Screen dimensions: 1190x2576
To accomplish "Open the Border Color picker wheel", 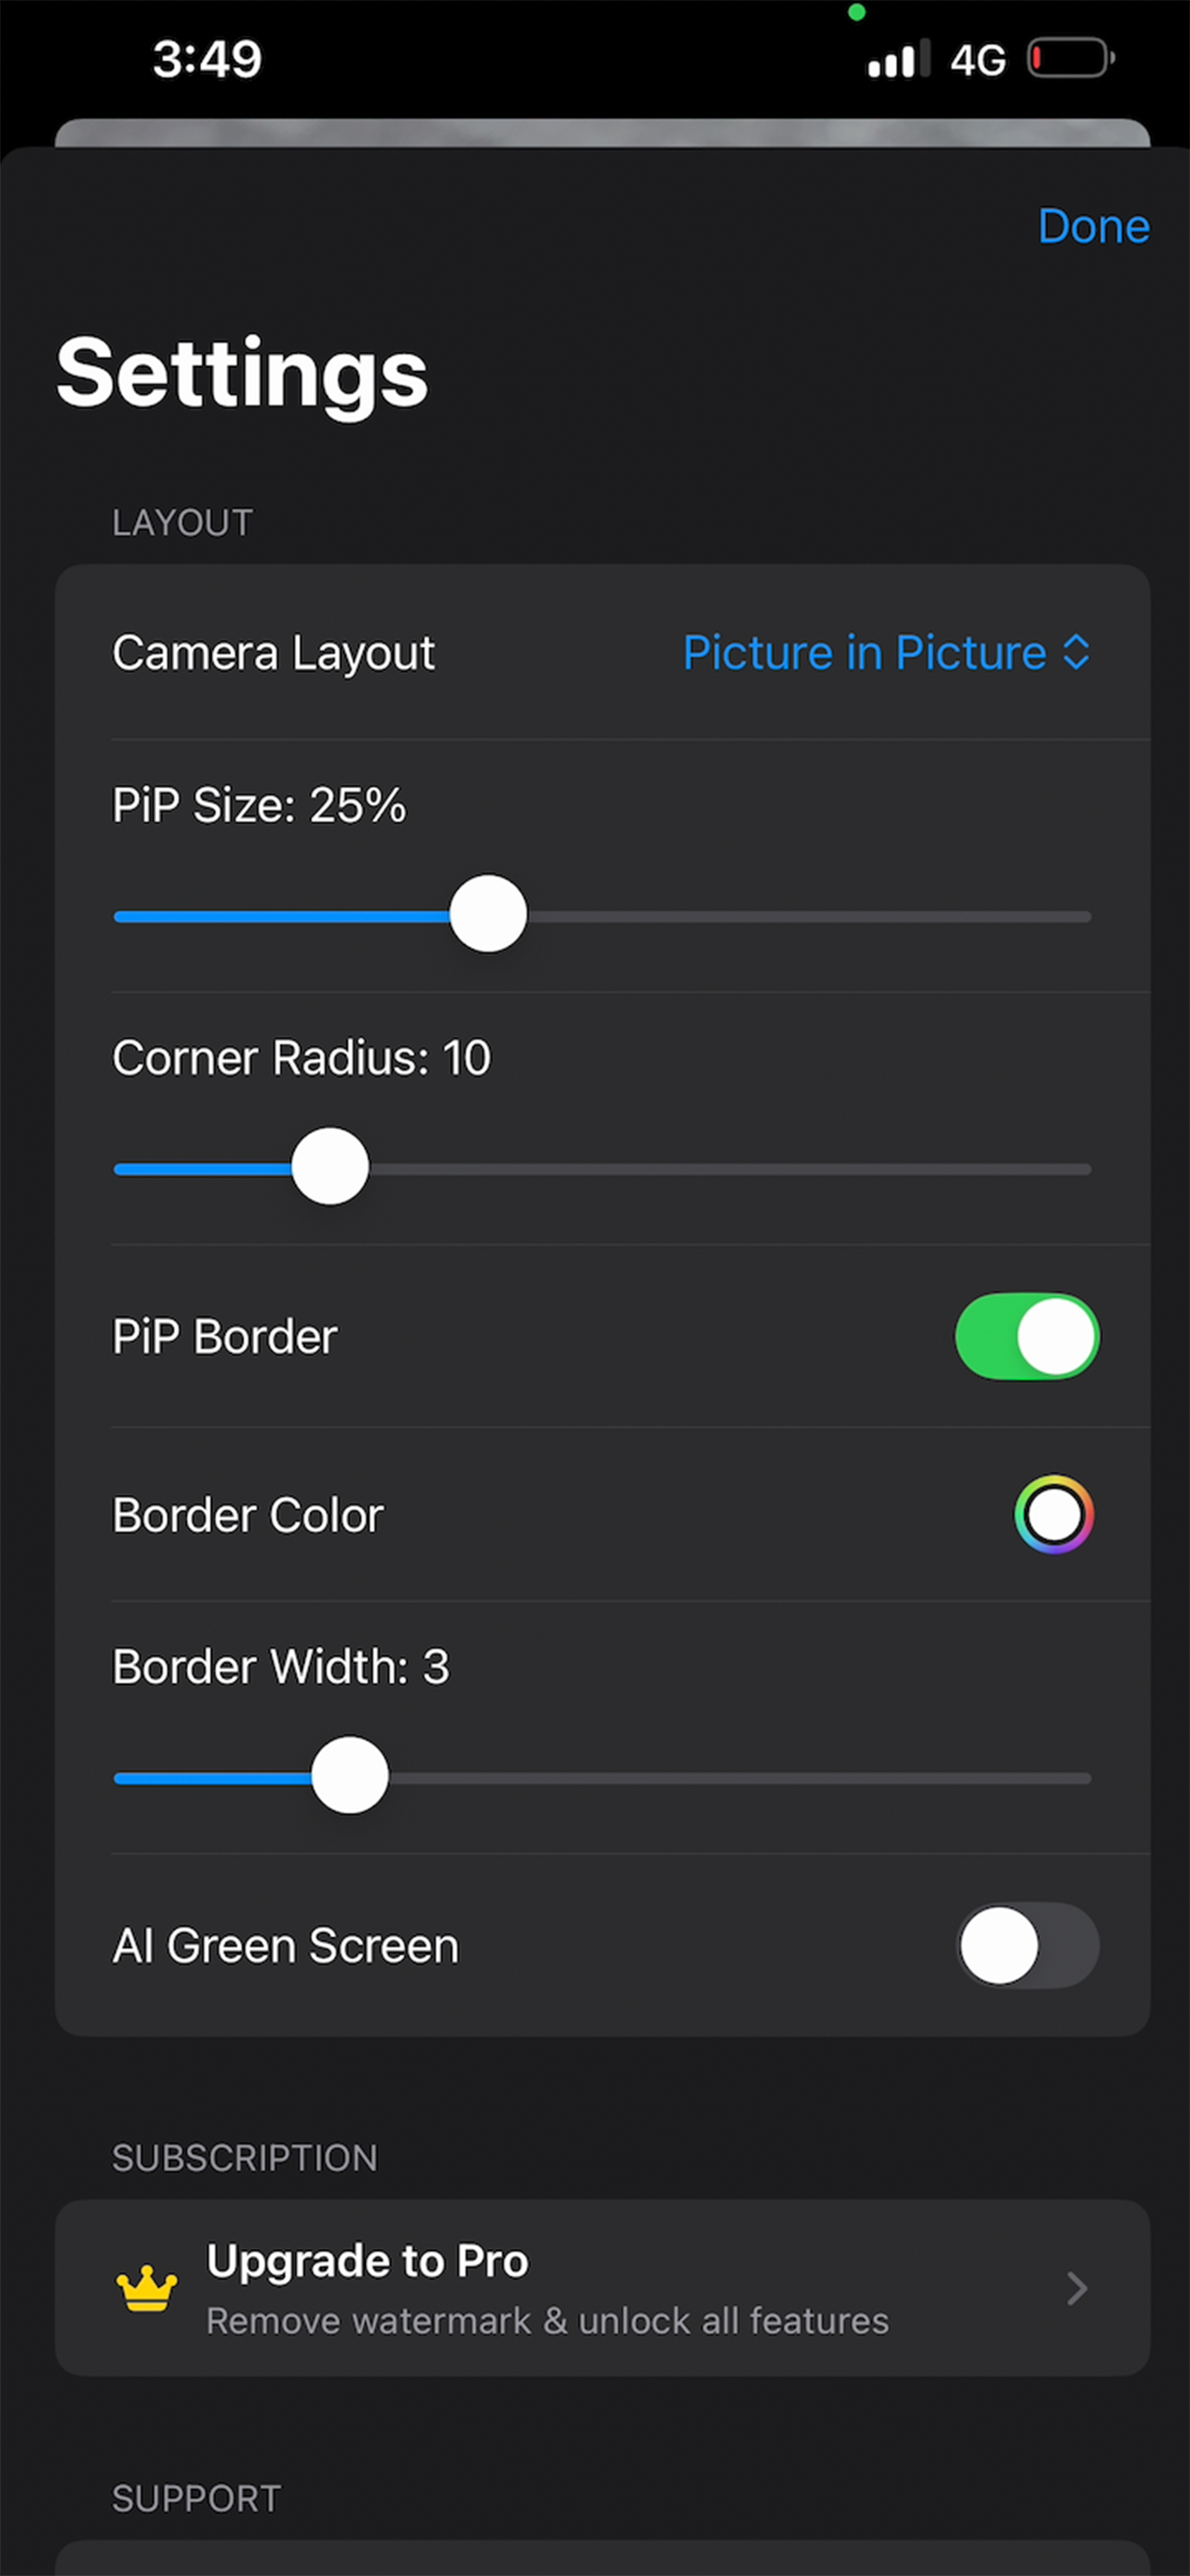I will pos(1054,1514).
